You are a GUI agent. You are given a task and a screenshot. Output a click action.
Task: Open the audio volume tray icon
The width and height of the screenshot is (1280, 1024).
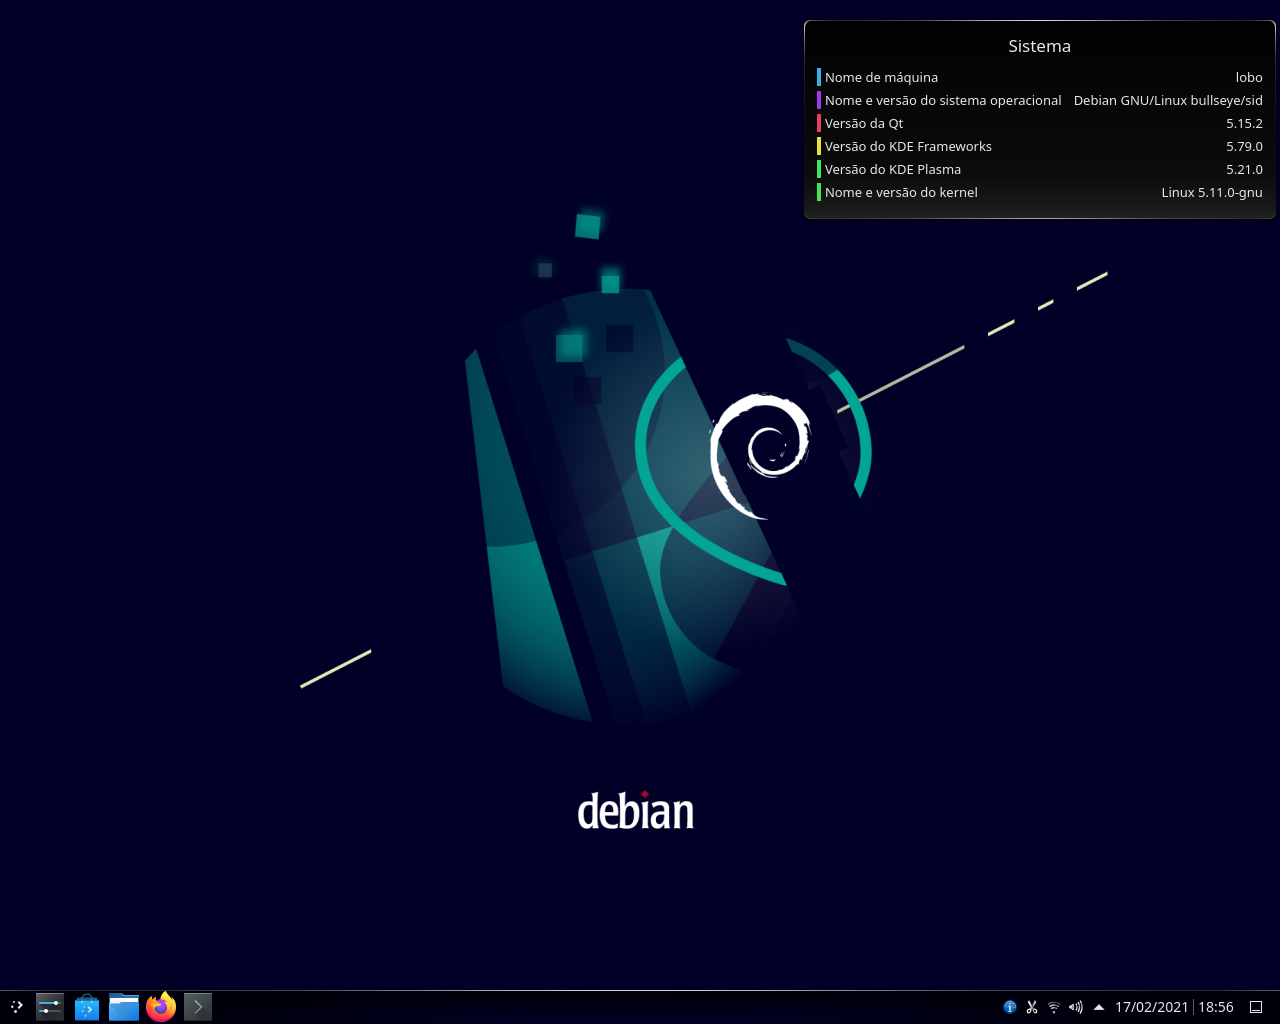(1074, 1007)
